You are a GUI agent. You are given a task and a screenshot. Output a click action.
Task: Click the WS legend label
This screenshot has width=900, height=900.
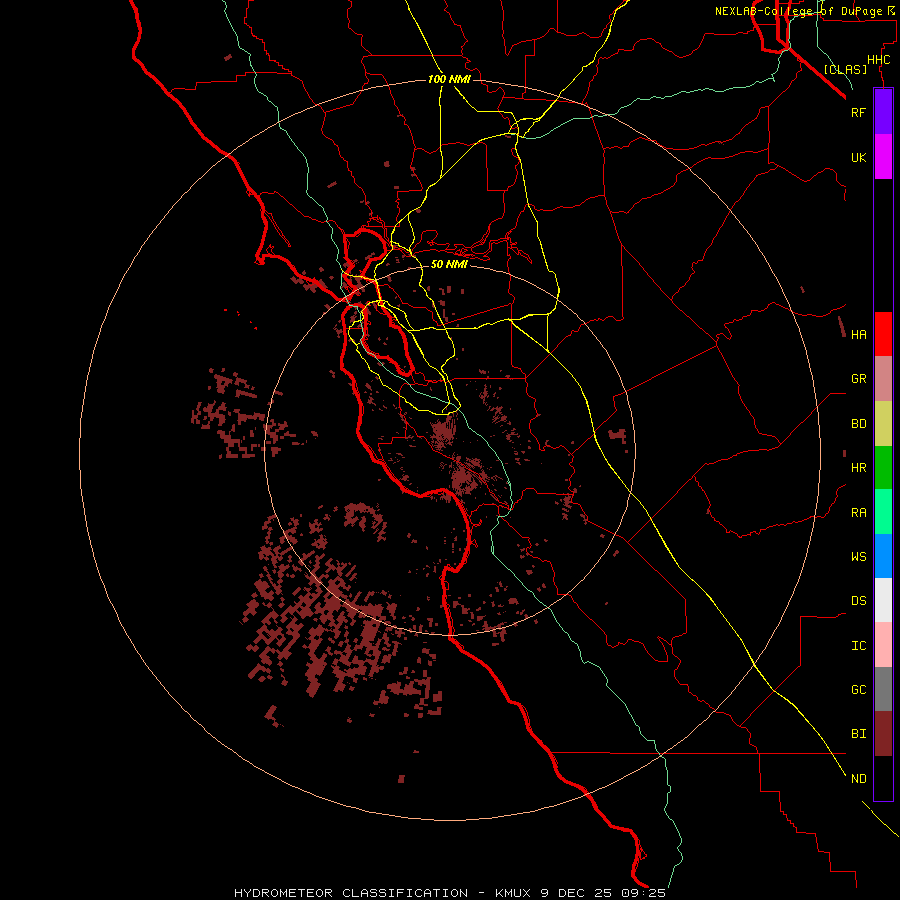pos(858,557)
